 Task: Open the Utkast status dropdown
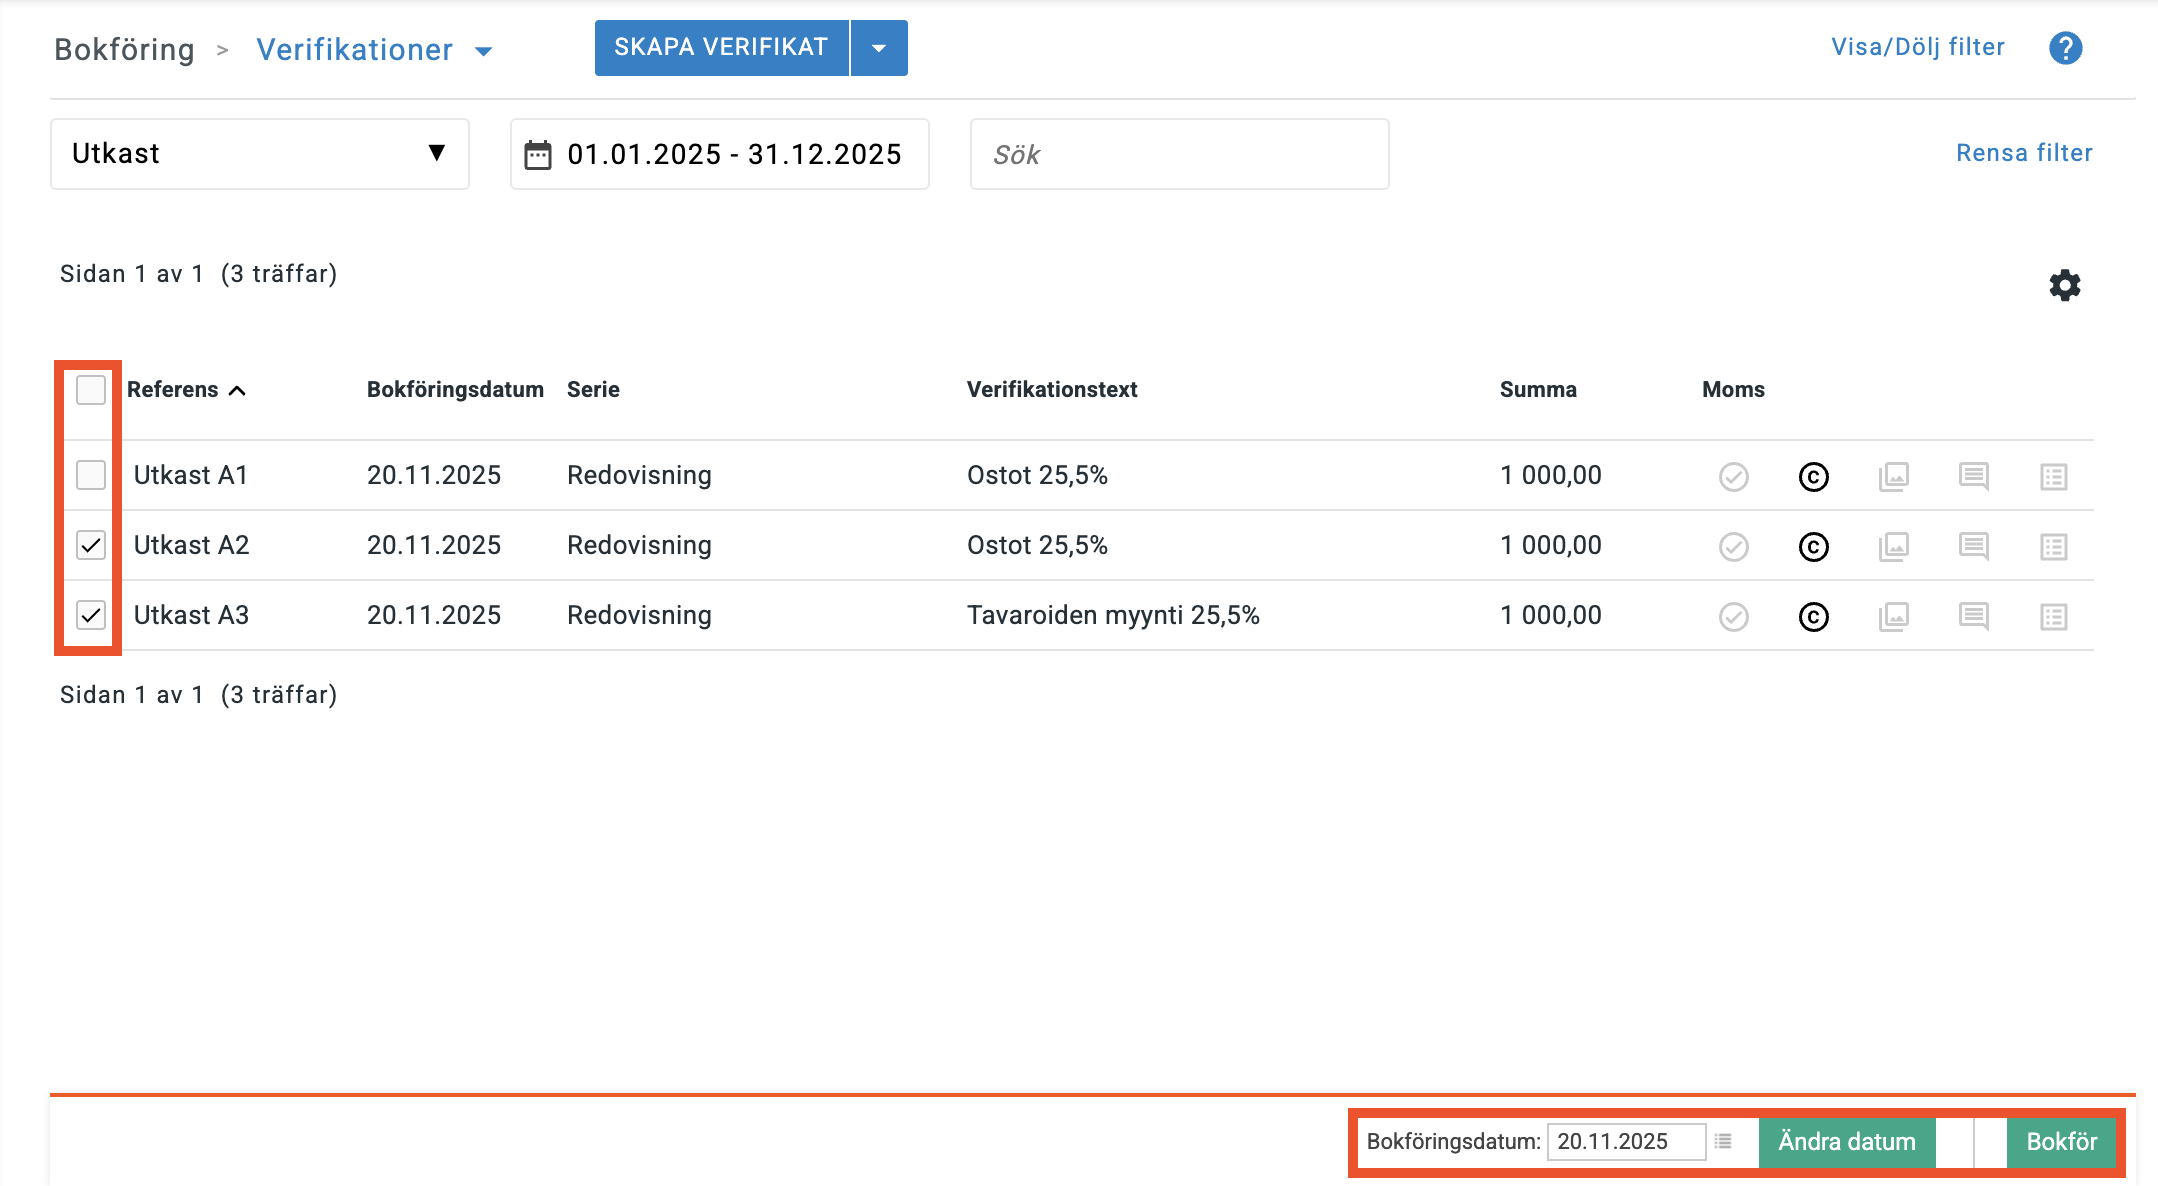(260, 154)
